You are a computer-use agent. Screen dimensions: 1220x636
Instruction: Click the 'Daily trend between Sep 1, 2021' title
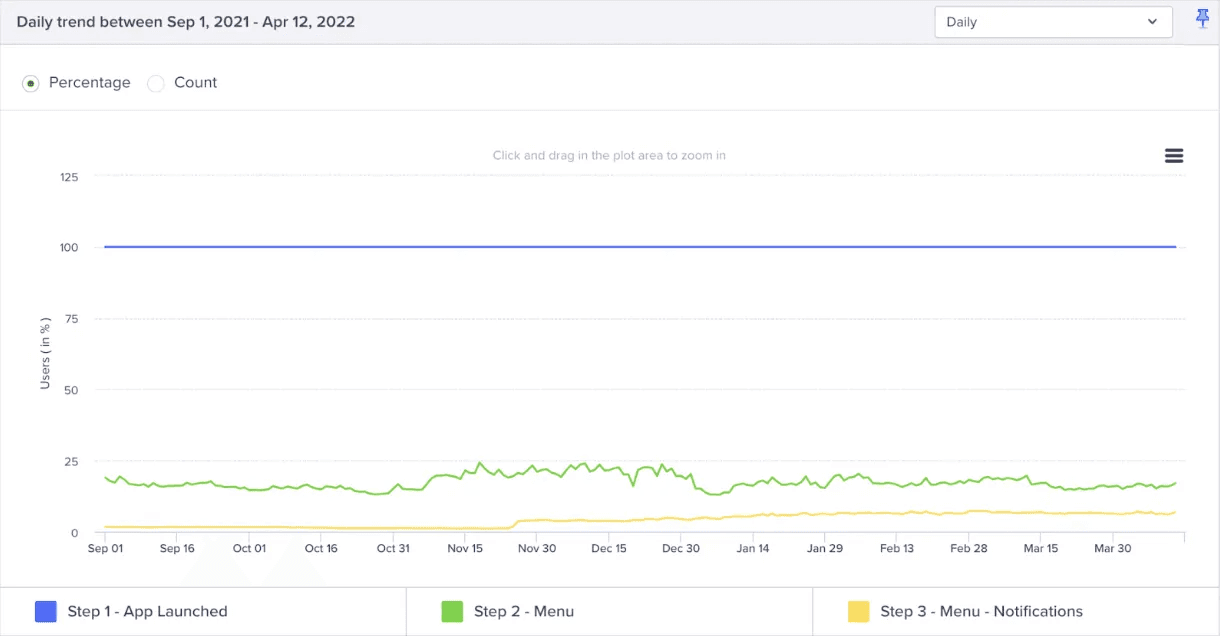(185, 21)
